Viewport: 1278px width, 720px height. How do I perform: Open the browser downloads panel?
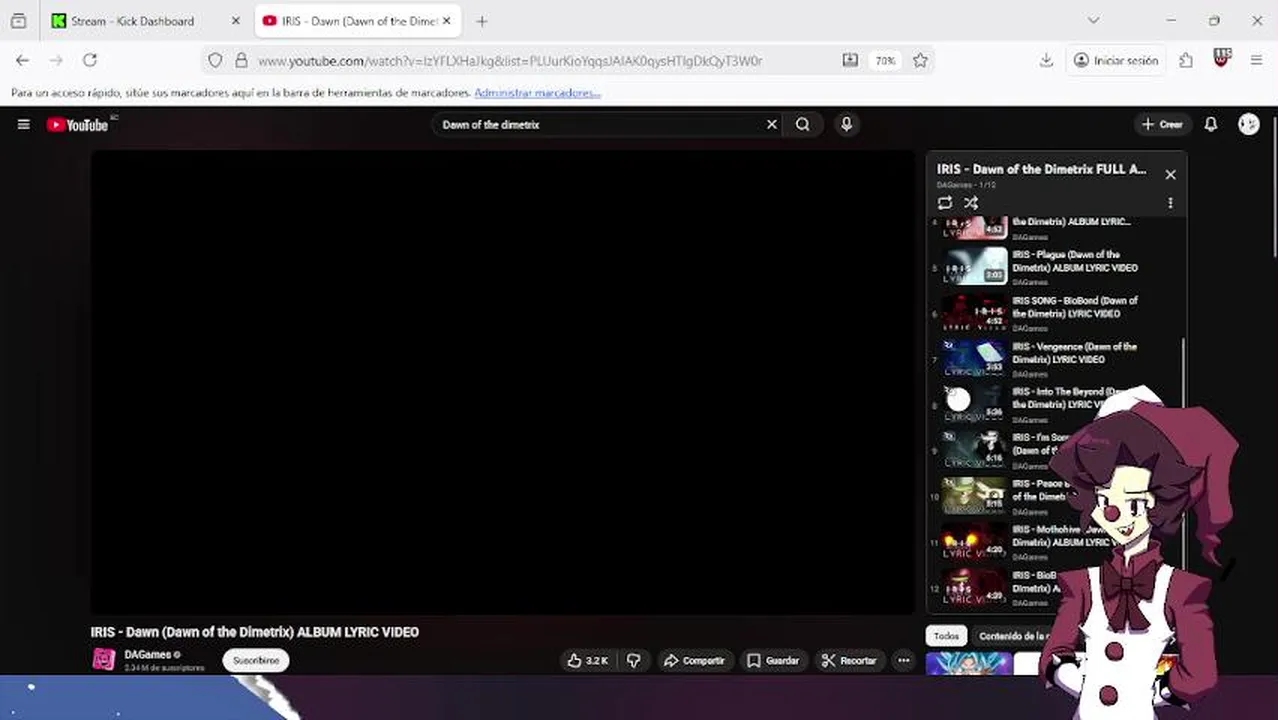1046,61
